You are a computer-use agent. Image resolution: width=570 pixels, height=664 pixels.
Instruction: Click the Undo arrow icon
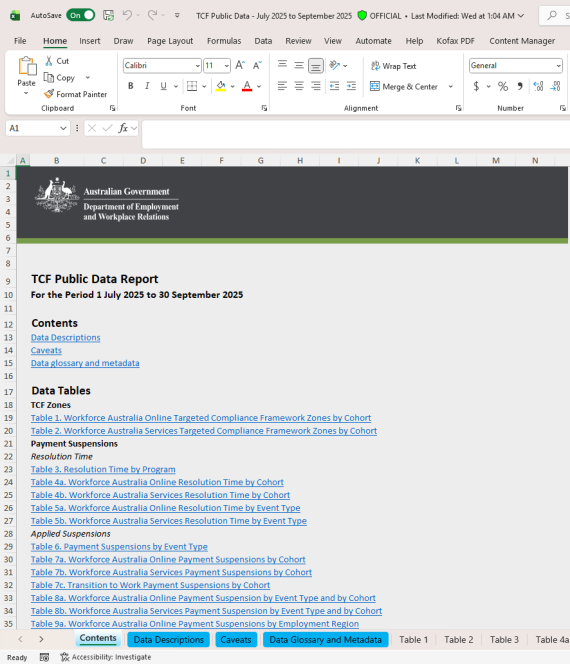coord(127,16)
